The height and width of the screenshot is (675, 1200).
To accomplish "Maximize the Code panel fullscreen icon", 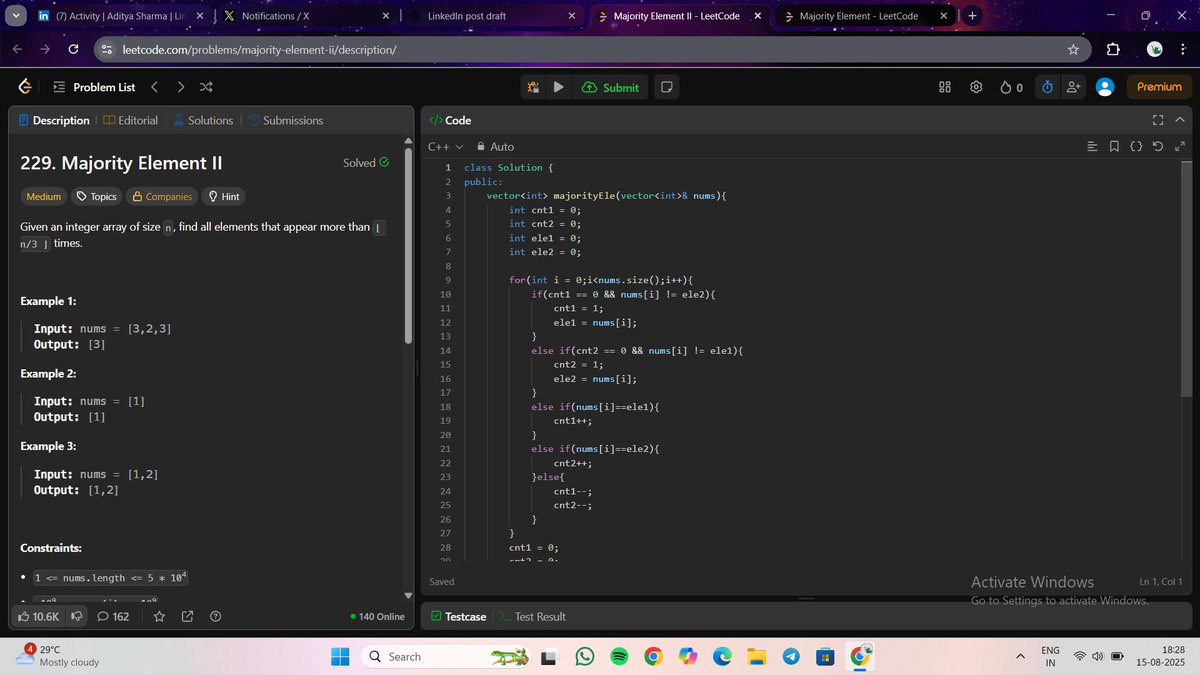I will click(1158, 120).
